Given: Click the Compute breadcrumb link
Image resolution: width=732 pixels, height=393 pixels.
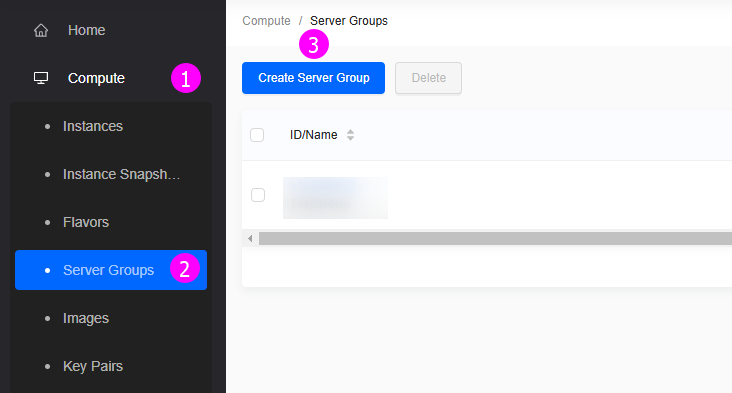Looking at the screenshot, I should click(x=266, y=21).
